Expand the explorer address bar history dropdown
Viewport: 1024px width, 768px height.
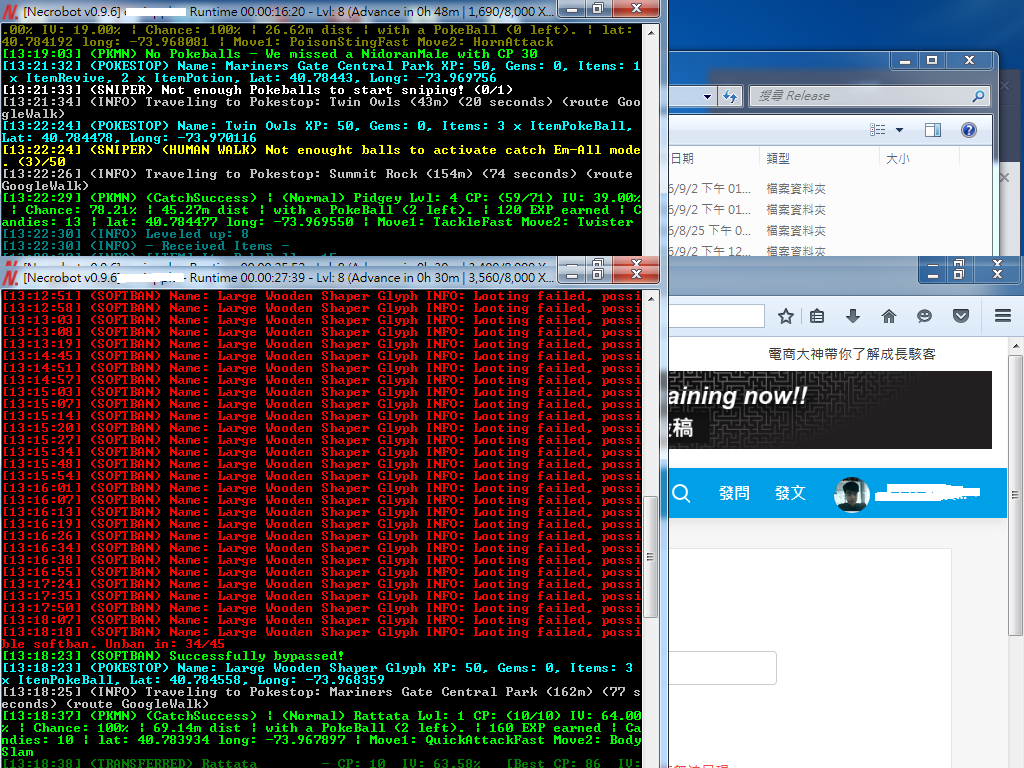707,97
